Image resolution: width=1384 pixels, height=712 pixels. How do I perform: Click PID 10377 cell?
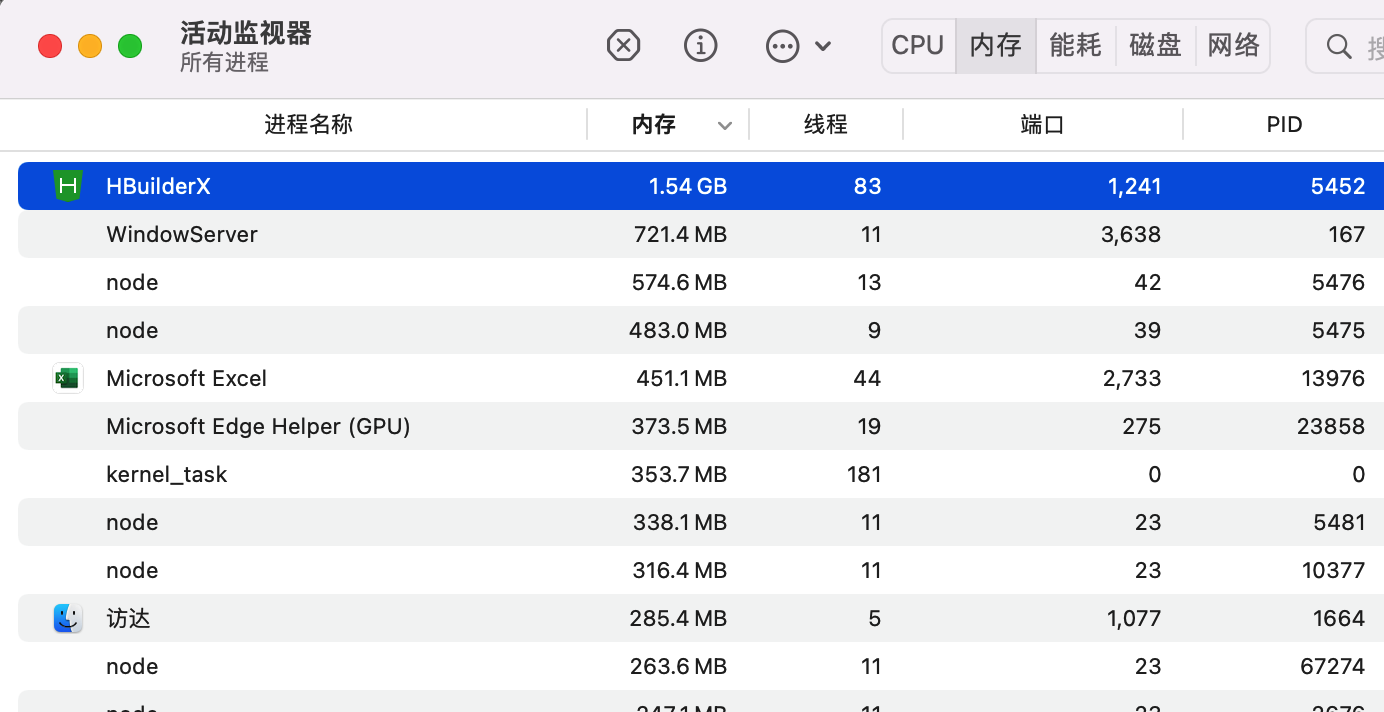click(1333, 570)
